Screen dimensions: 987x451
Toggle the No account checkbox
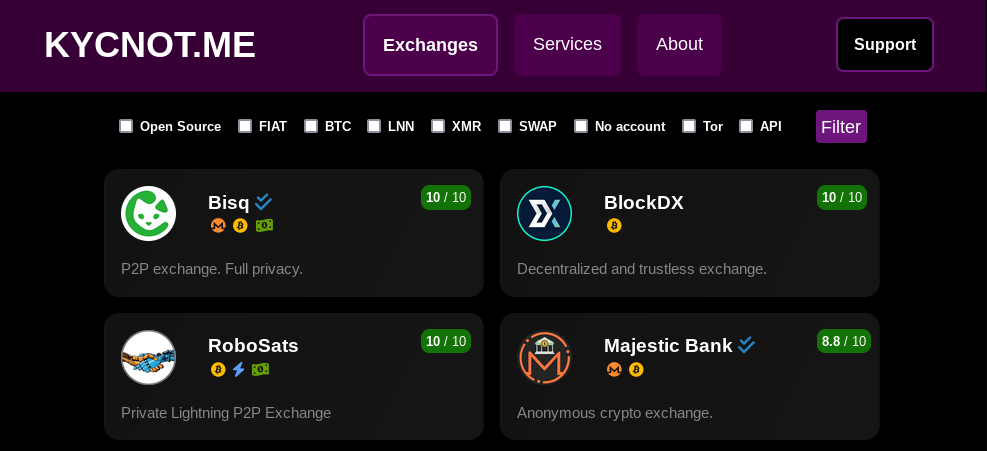(x=581, y=126)
